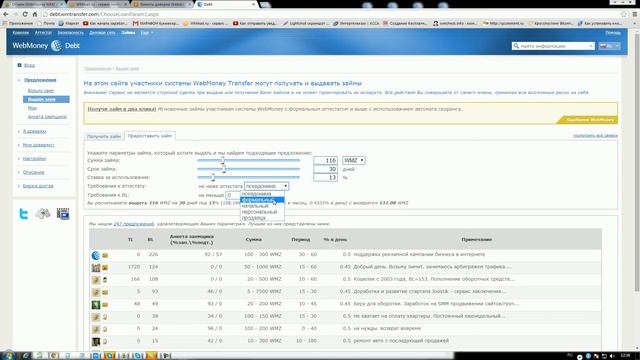Click the rate field showing 13 percent
The image size is (640, 360).
coord(325,178)
